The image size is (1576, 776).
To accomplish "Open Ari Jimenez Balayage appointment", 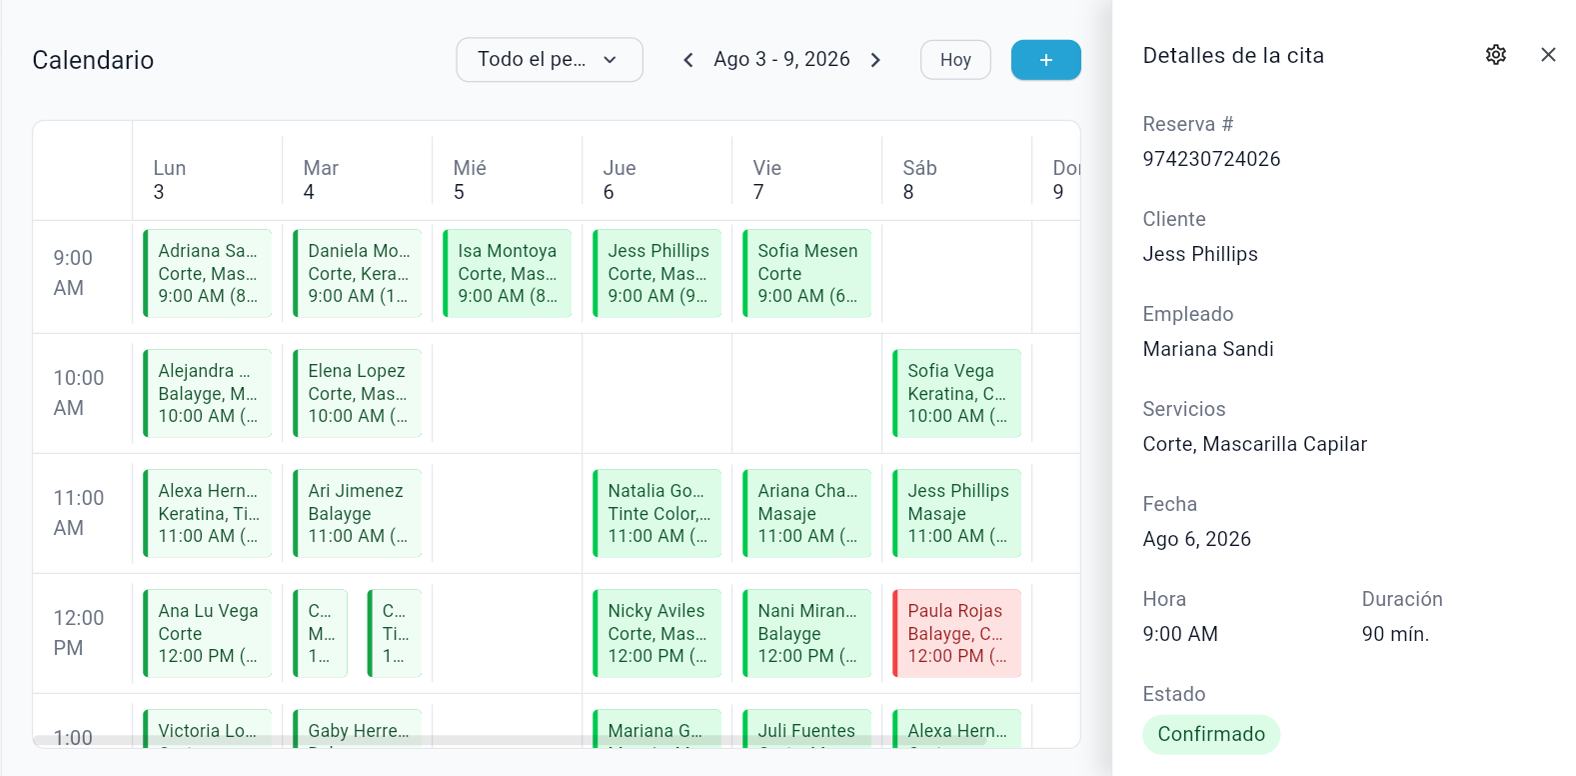I will point(357,513).
